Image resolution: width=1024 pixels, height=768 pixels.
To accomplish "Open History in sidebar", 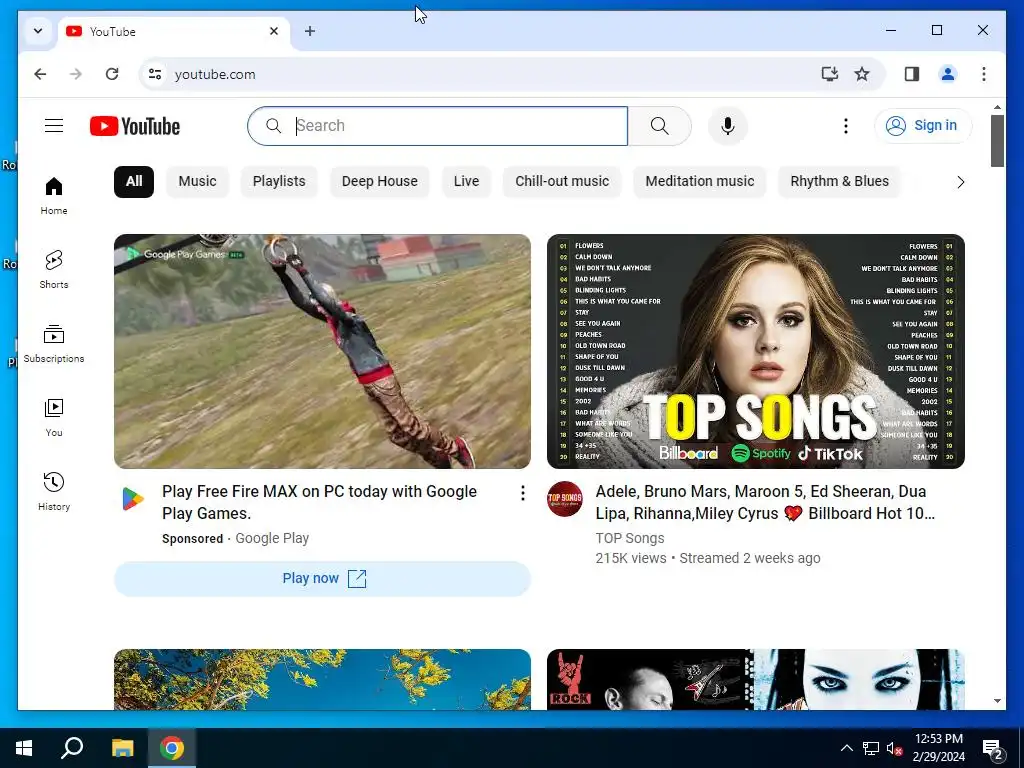I will (x=54, y=492).
